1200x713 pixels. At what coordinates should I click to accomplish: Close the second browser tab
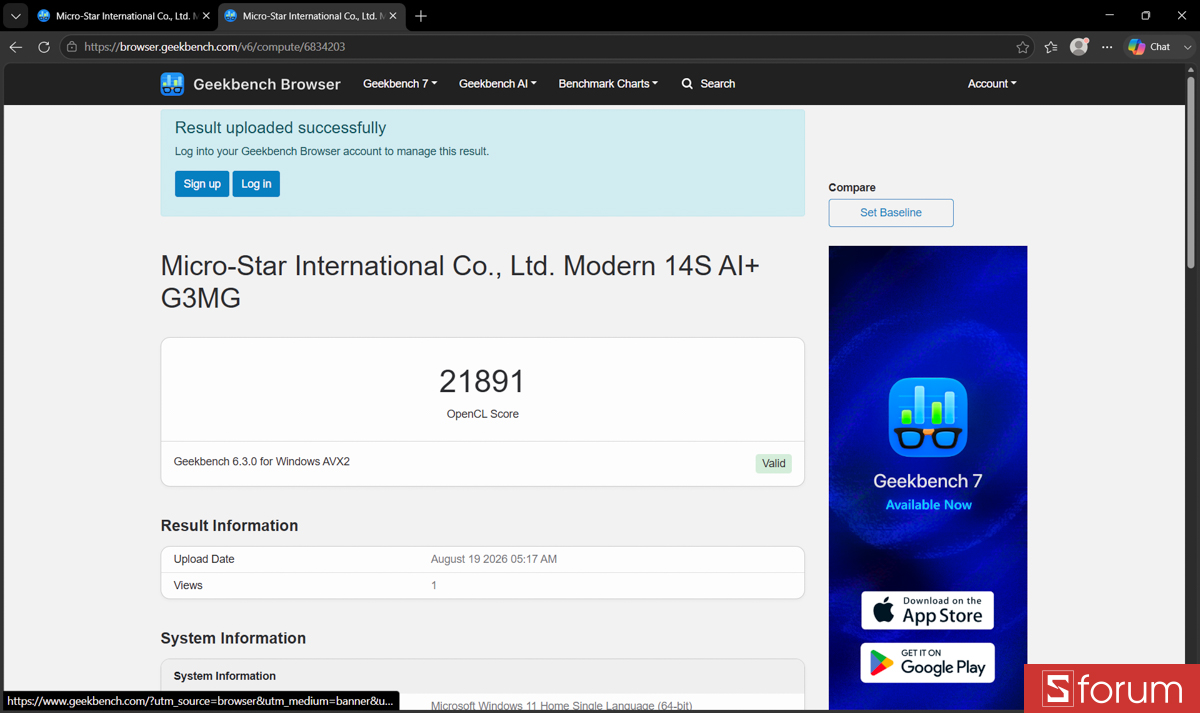(x=392, y=16)
